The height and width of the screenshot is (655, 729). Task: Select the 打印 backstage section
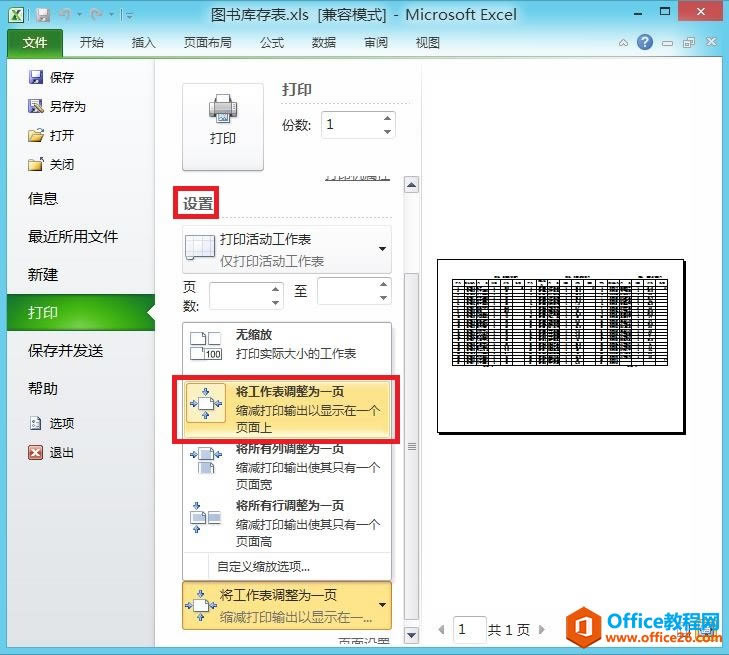81,312
